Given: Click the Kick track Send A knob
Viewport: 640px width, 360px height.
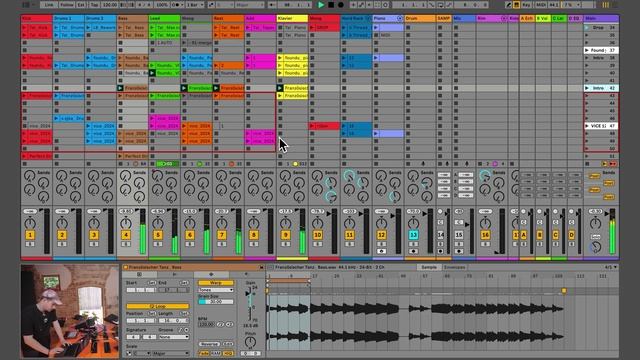Looking at the screenshot, I should point(30,176).
